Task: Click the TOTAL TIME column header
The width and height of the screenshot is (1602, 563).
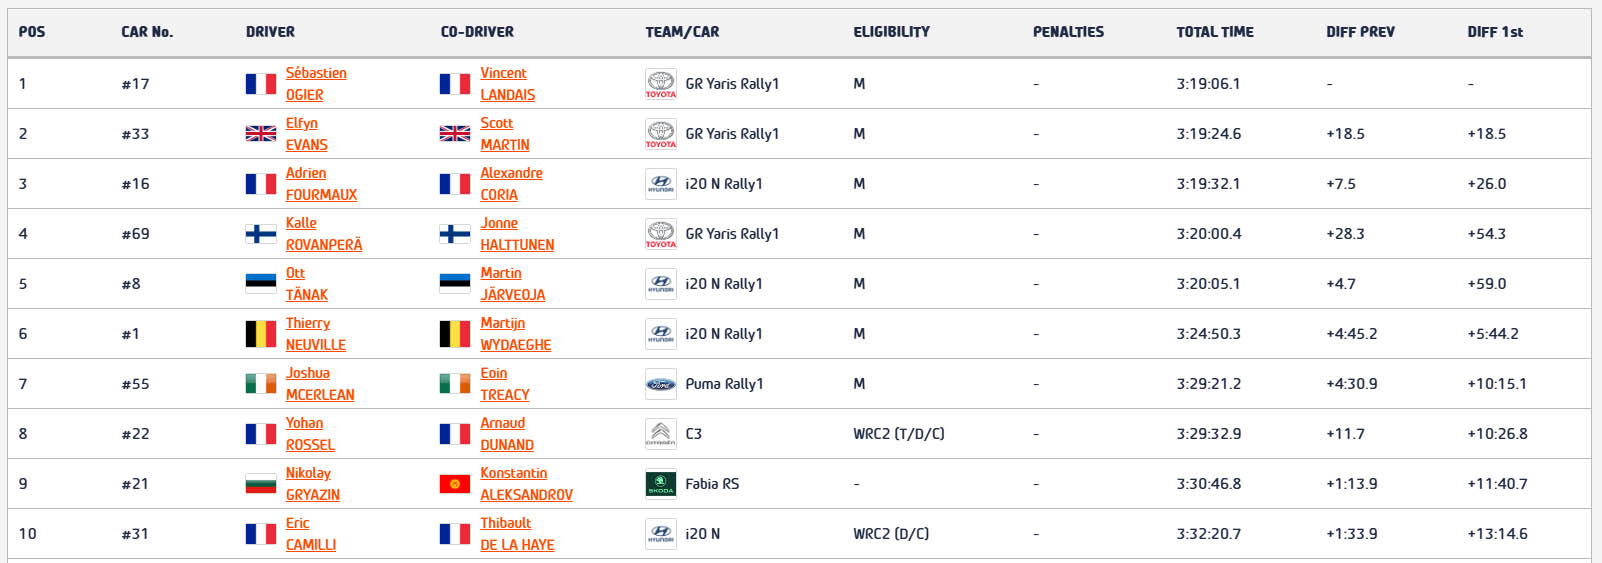Action: point(1215,32)
